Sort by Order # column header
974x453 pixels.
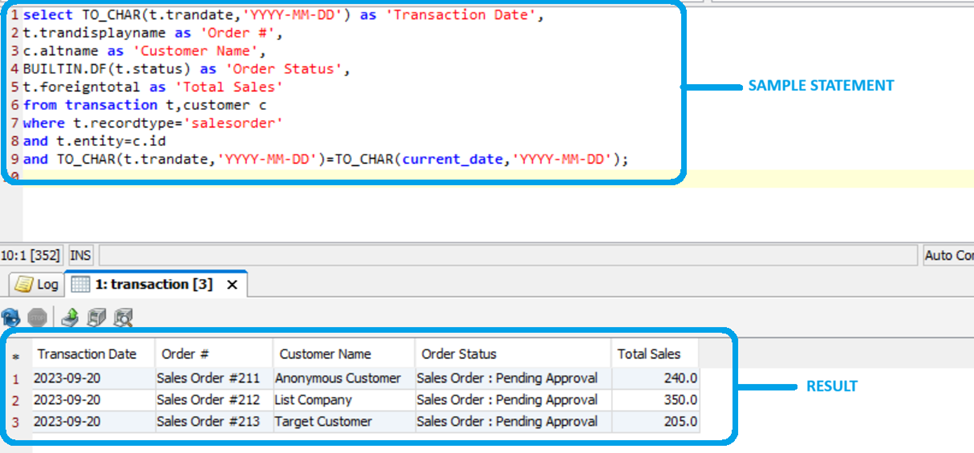214,354
